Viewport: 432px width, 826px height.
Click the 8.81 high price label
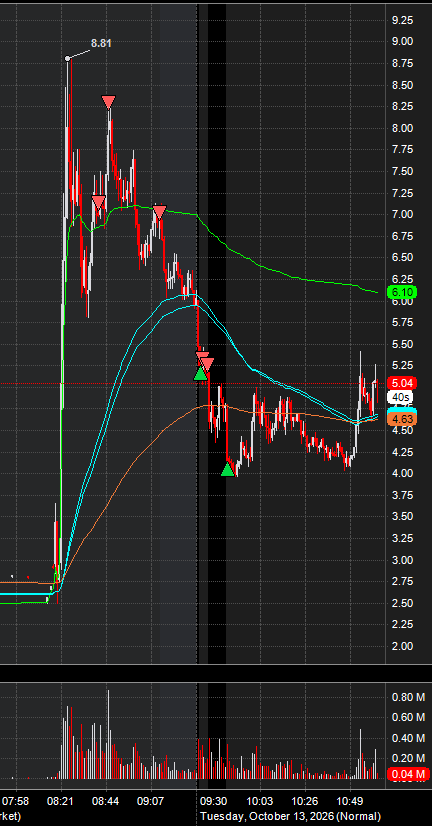pyautogui.click(x=101, y=44)
